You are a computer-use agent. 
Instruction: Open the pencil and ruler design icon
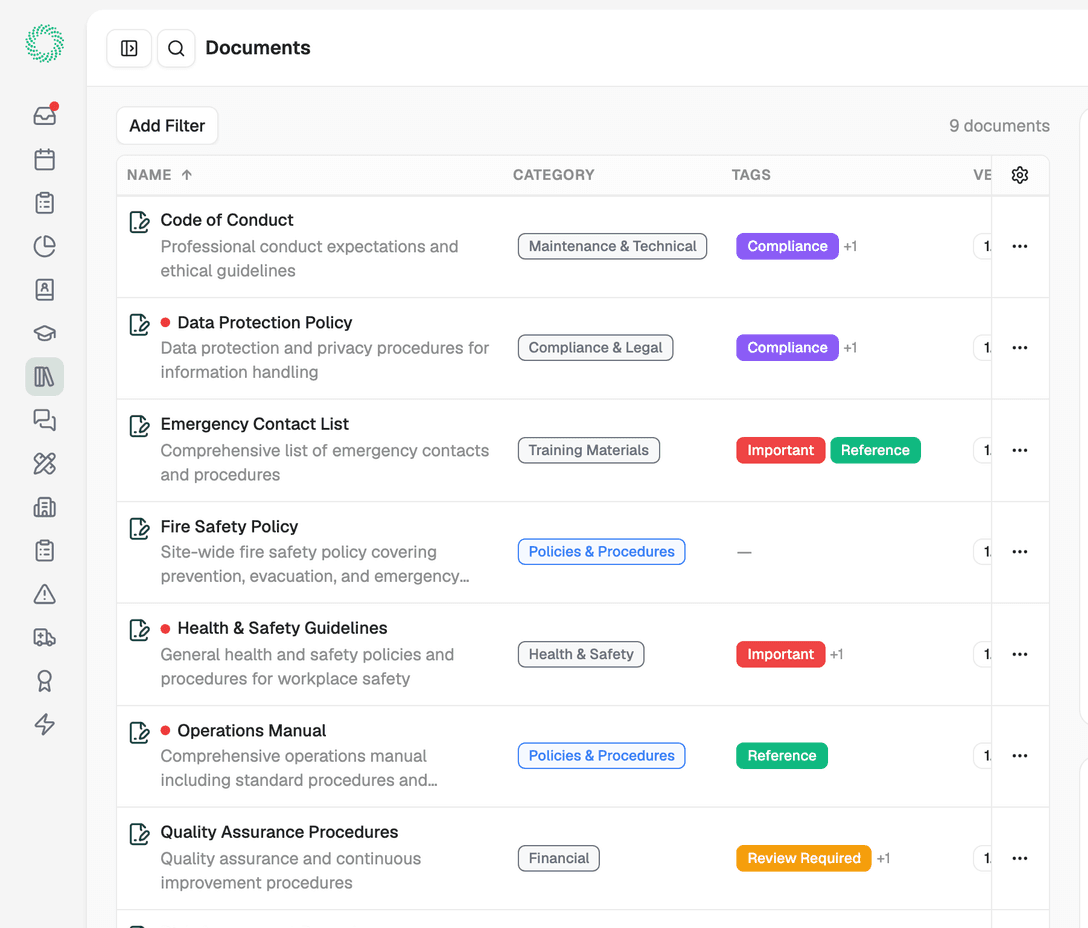(x=44, y=464)
